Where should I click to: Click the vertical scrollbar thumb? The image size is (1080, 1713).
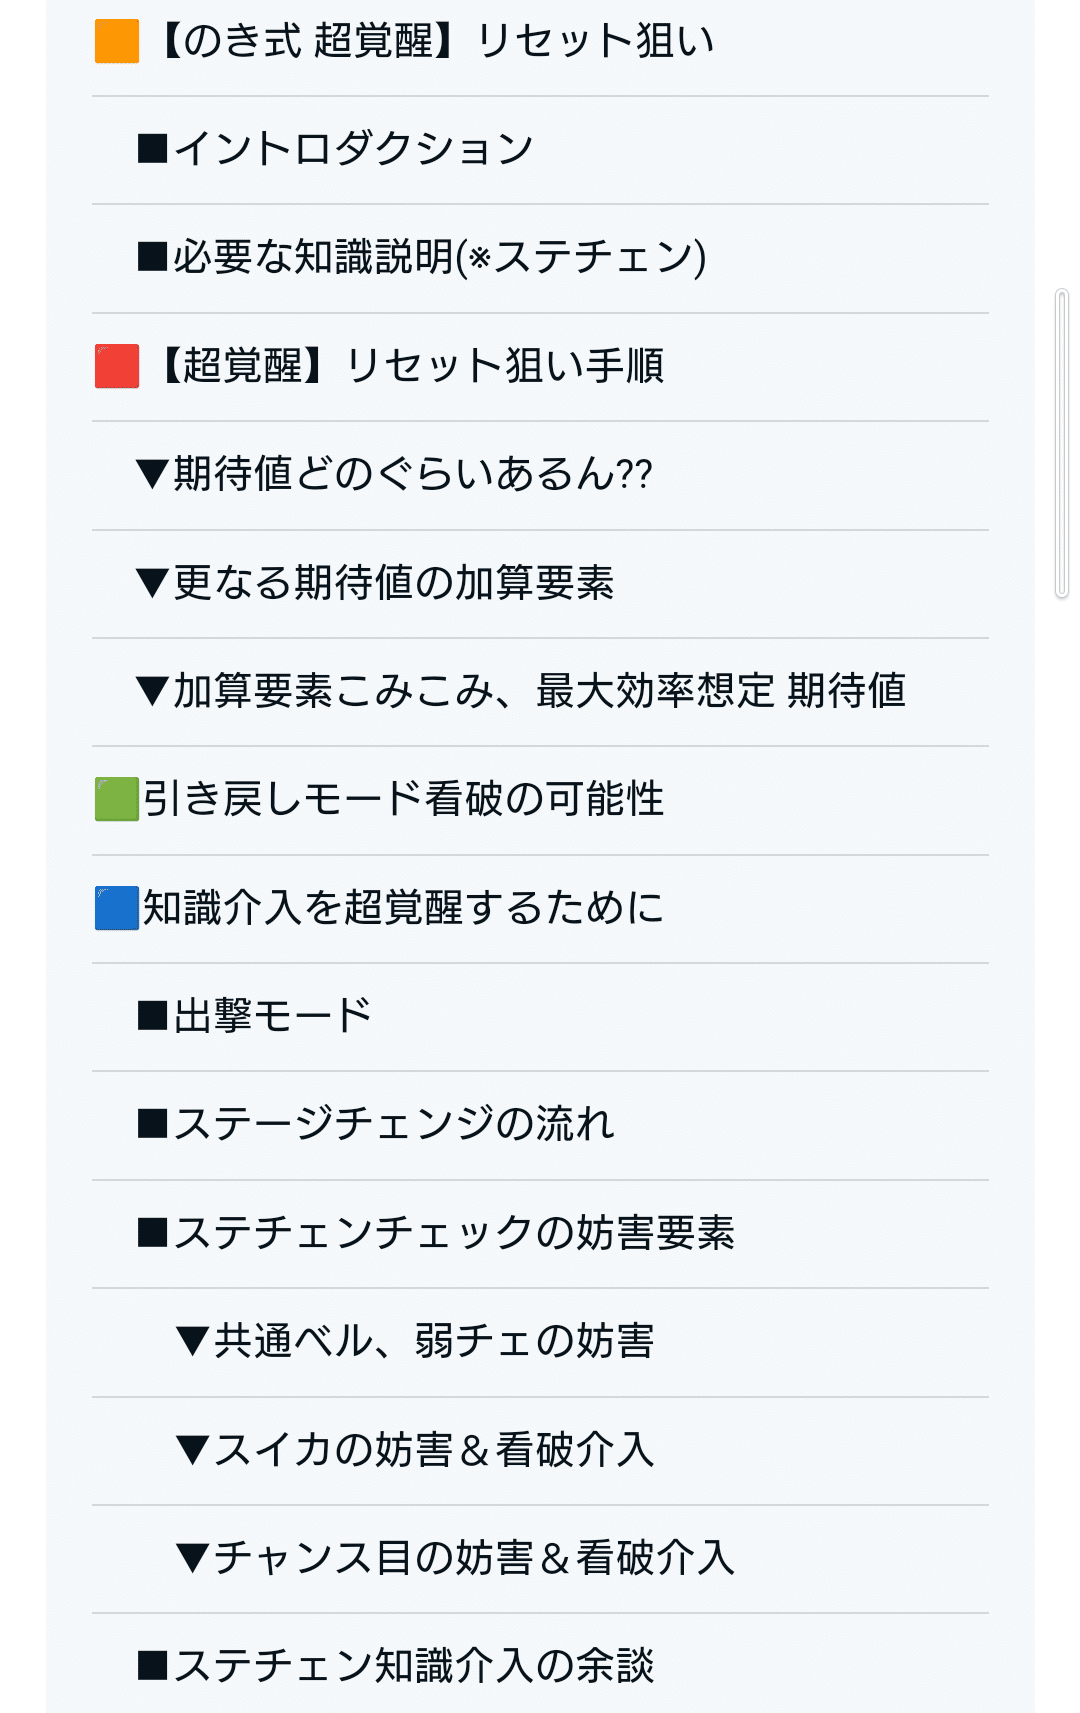[1062, 444]
